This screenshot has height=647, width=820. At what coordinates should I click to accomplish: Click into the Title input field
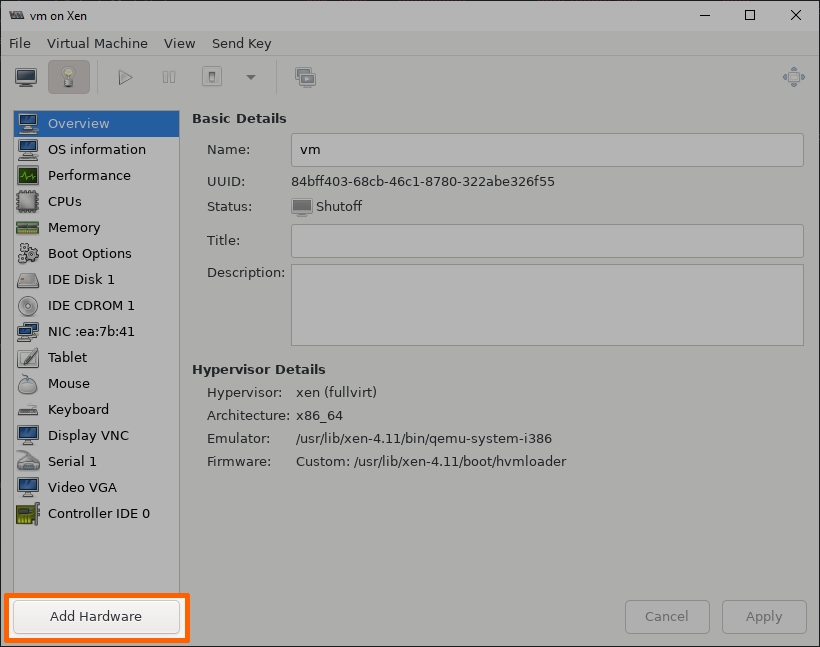(x=547, y=241)
